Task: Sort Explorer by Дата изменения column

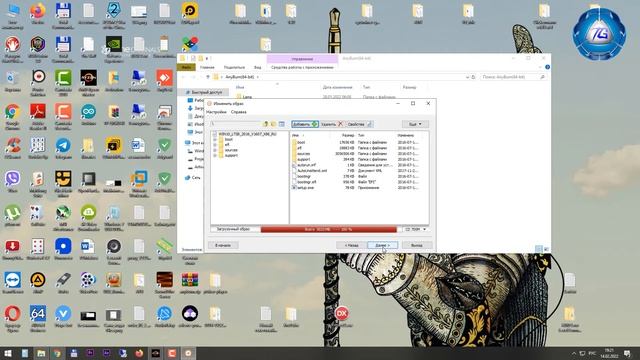Action: click(x=337, y=87)
